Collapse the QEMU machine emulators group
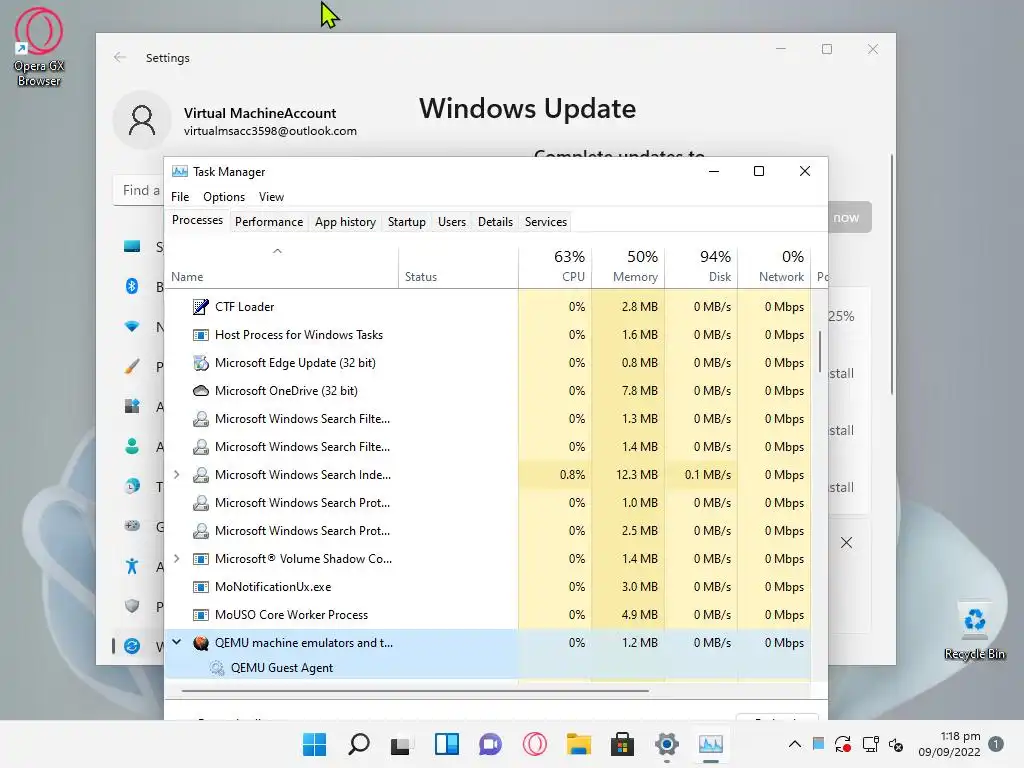The height and width of the screenshot is (768, 1024). pyautogui.click(x=176, y=643)
